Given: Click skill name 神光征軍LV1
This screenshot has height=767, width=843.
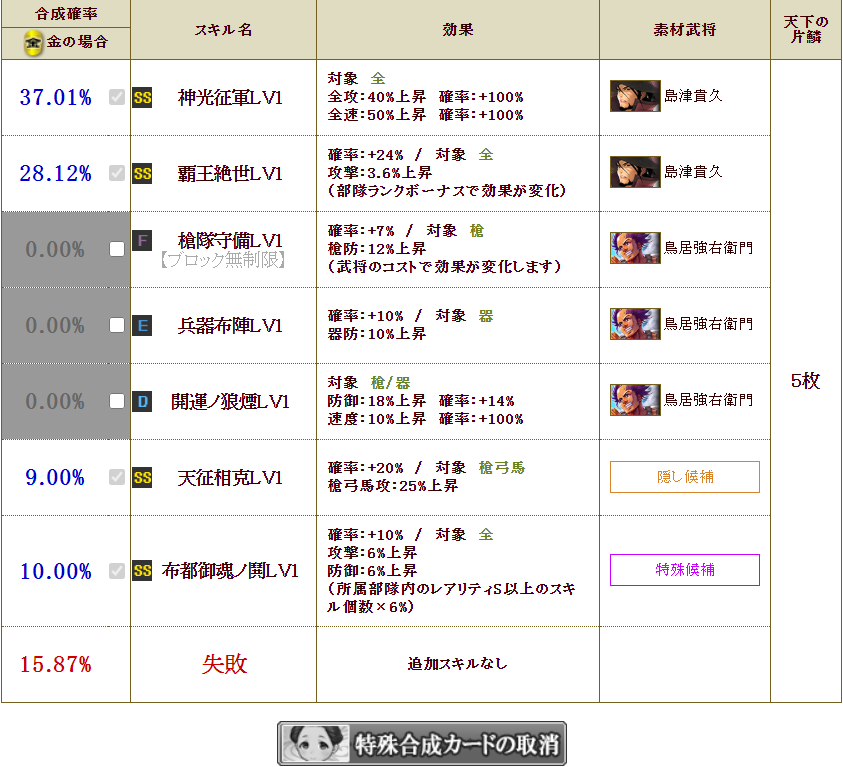Looking at the screenshot, I should click(230, 98).
